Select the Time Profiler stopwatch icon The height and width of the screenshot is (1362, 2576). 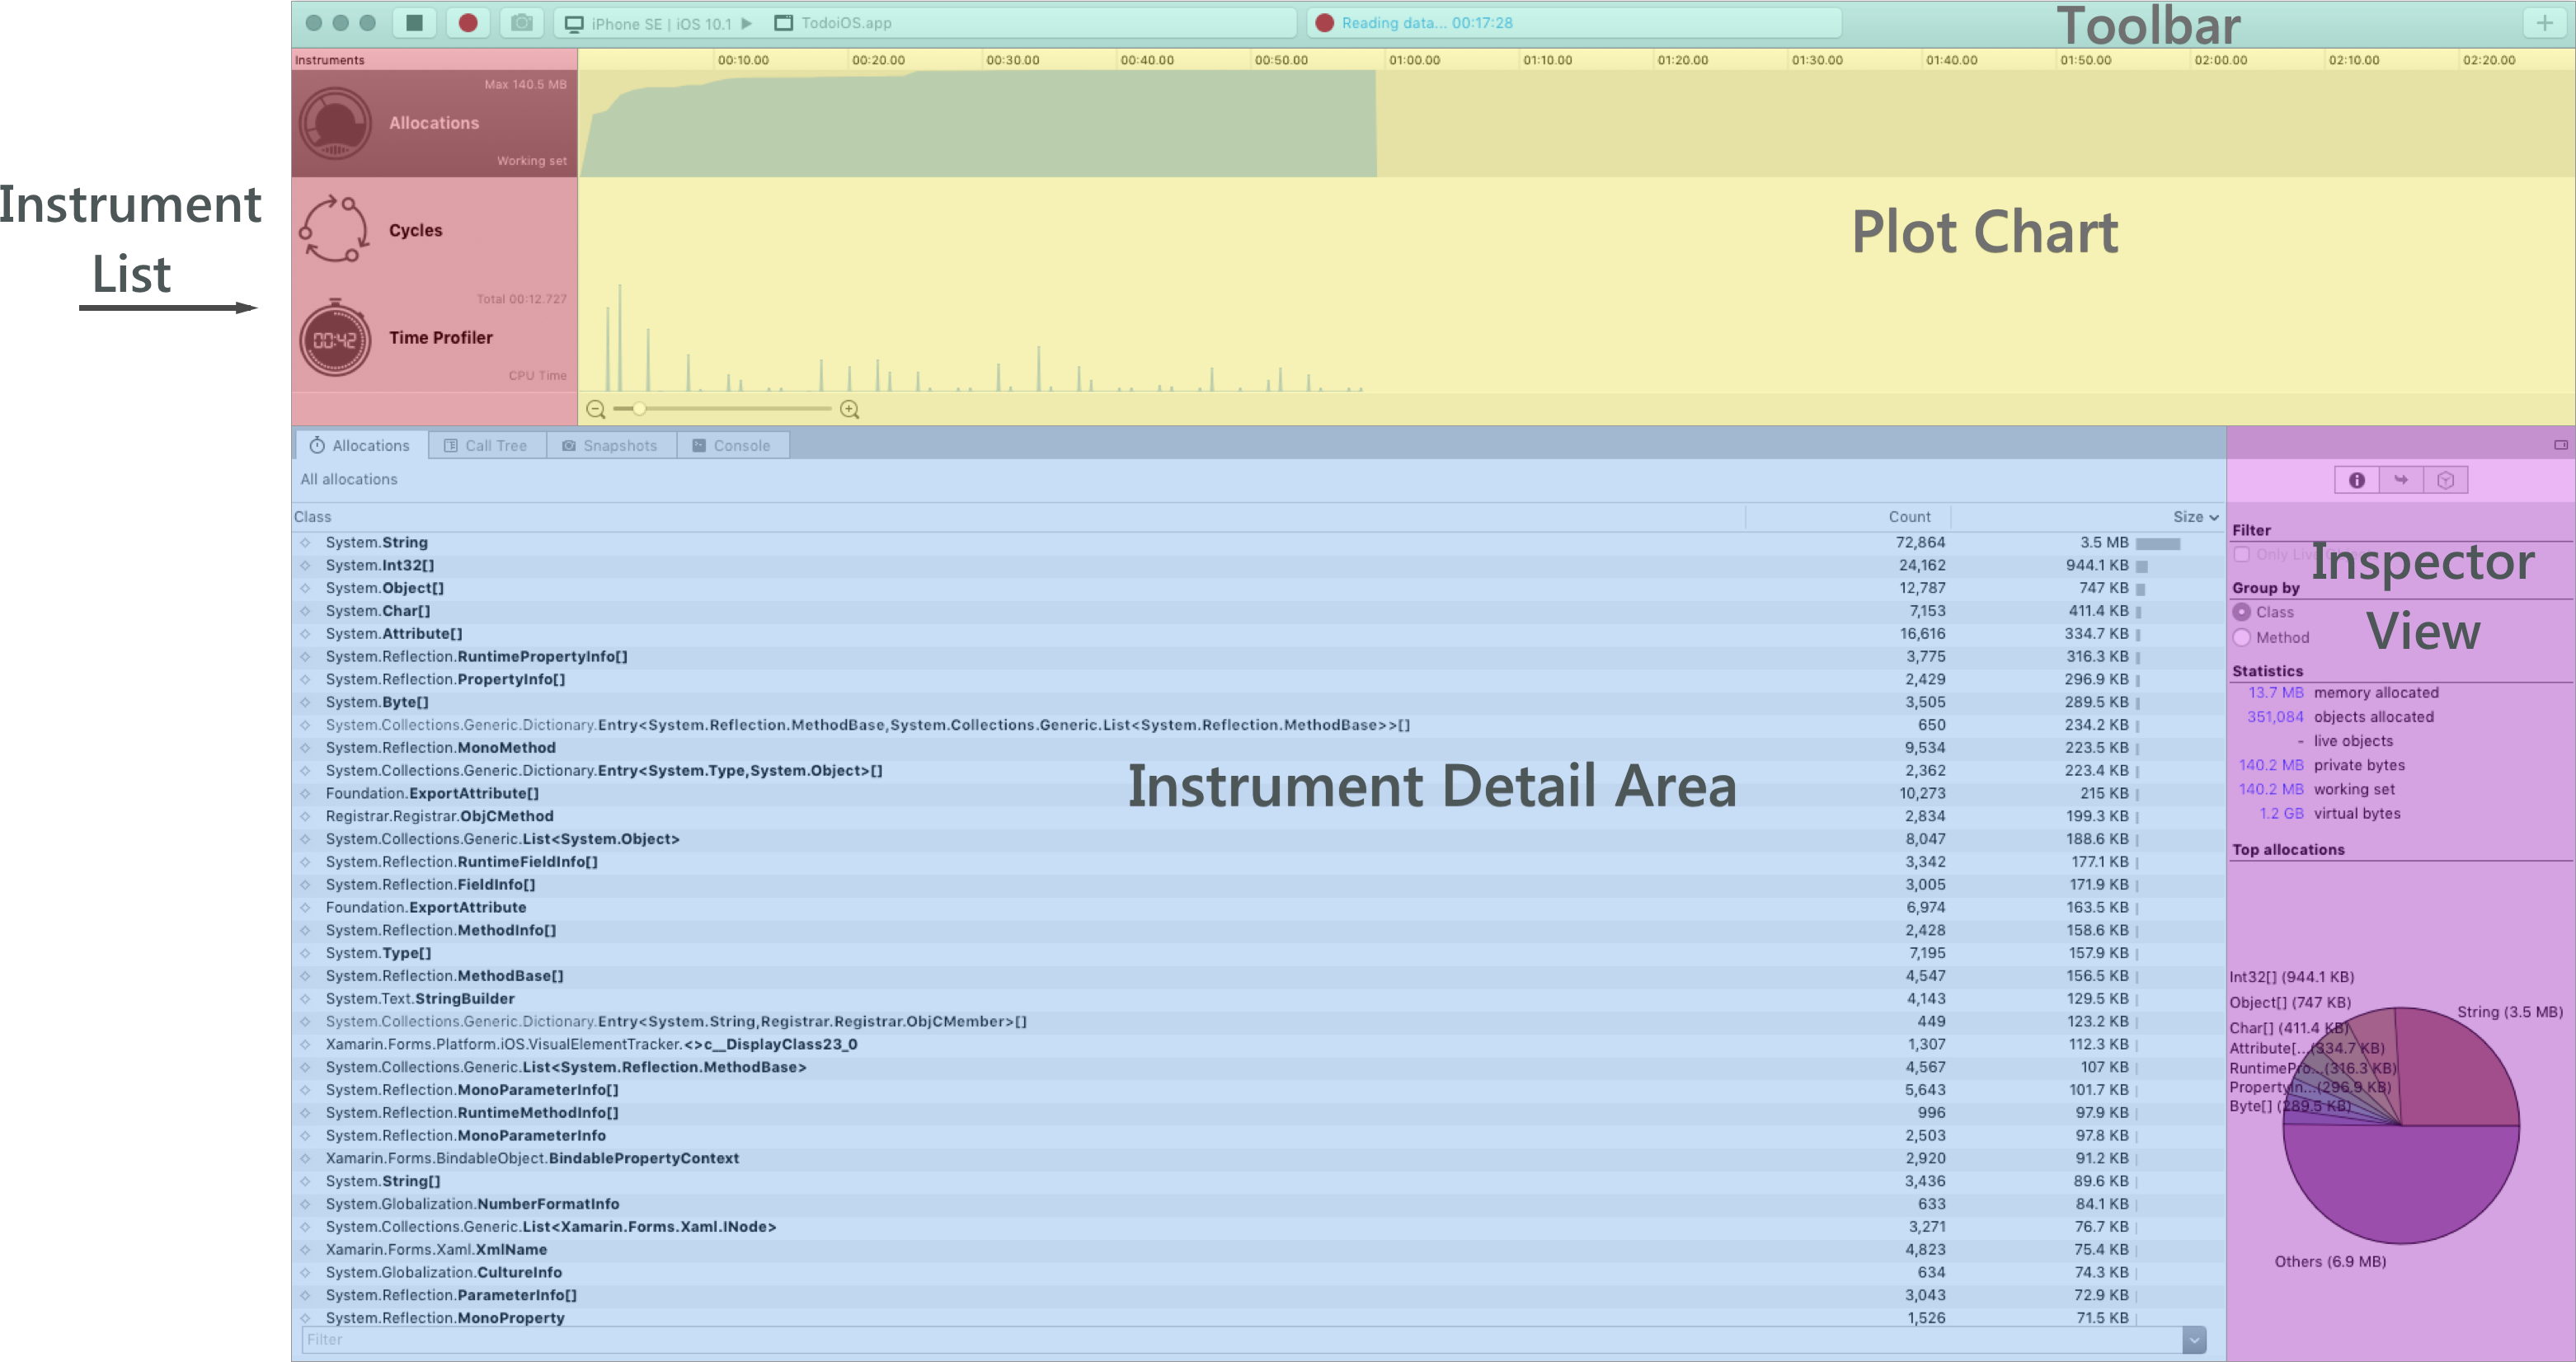[335, 338]
